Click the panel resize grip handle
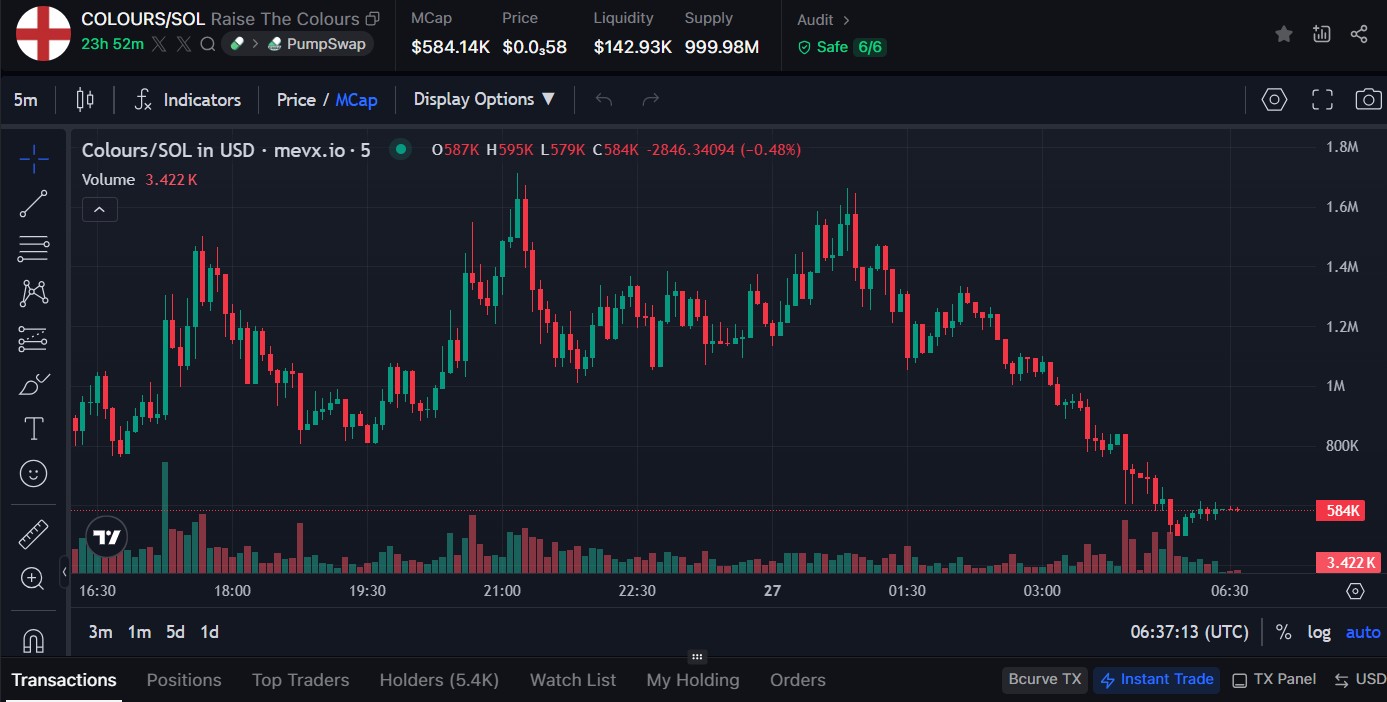The width and height of the screenshot is (1387, 702). 697,657
